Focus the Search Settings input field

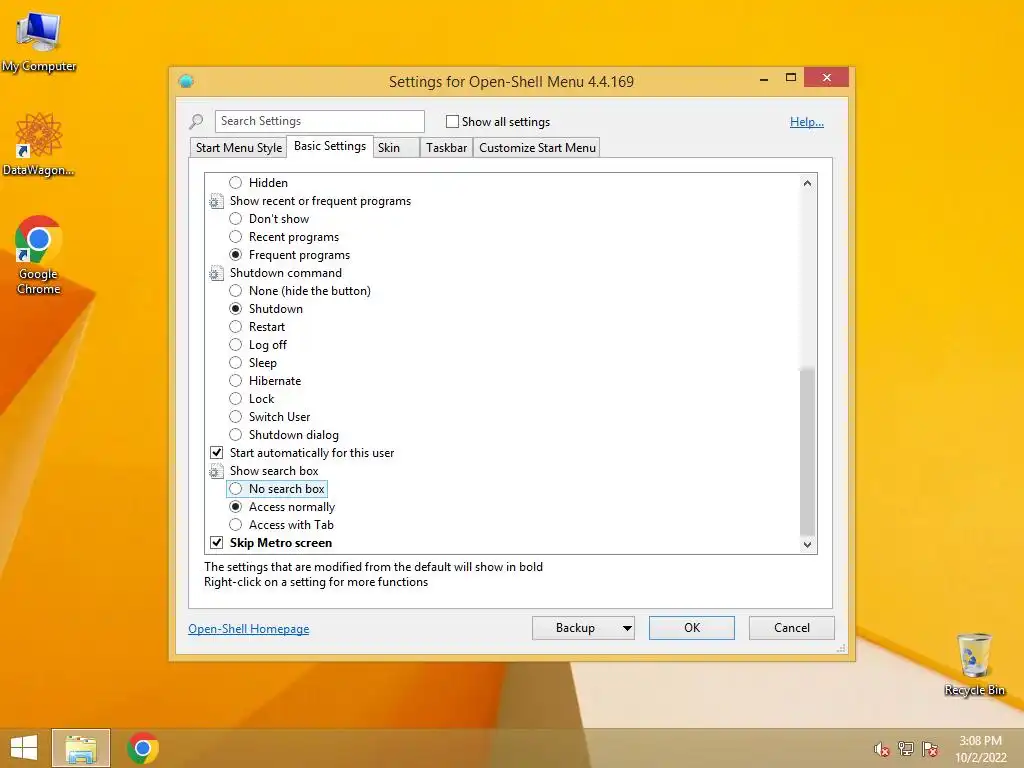pos(319,121)
